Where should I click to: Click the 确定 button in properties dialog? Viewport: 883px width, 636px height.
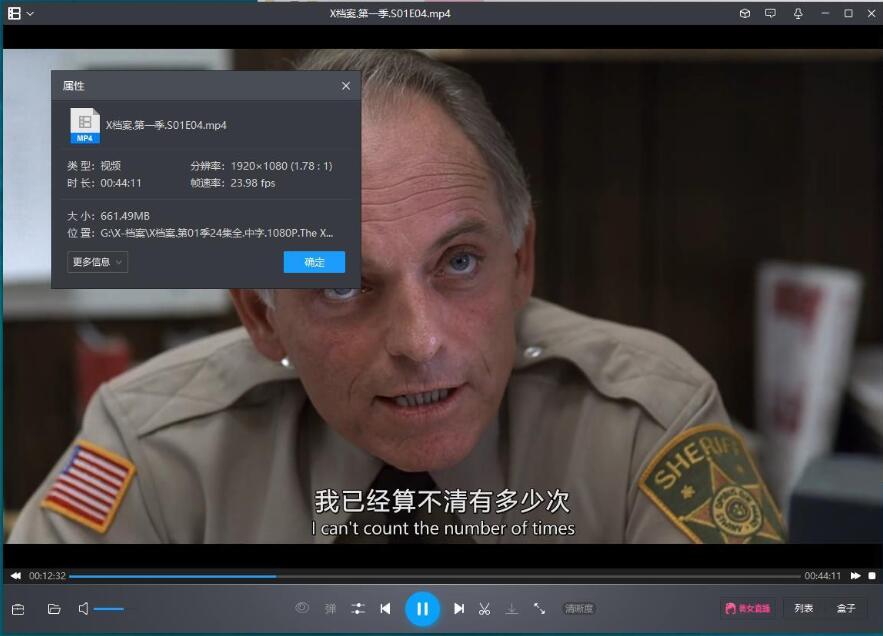pyautogui.click(x=314, y=262)
